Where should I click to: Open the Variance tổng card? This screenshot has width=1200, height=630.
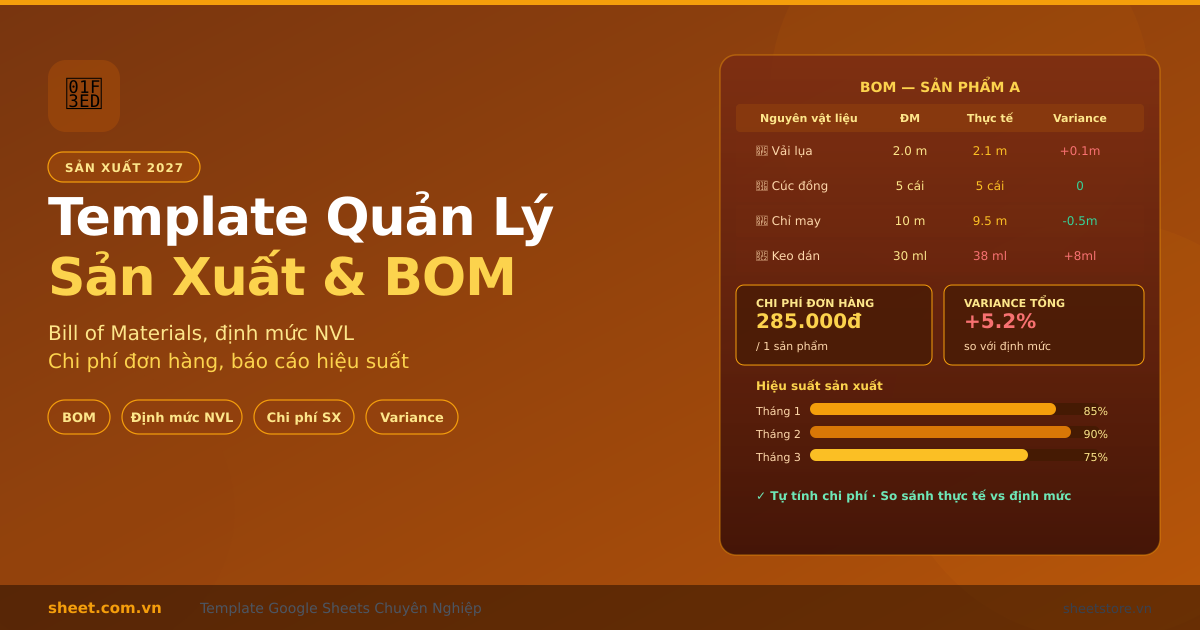pyautogui.click(x=1043, y=325)
